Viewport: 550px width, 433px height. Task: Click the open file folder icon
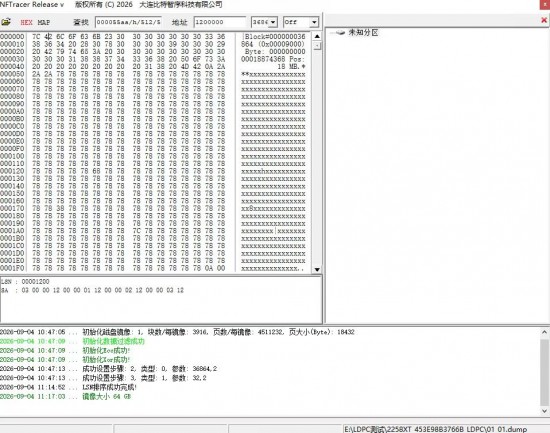(6, 22)
